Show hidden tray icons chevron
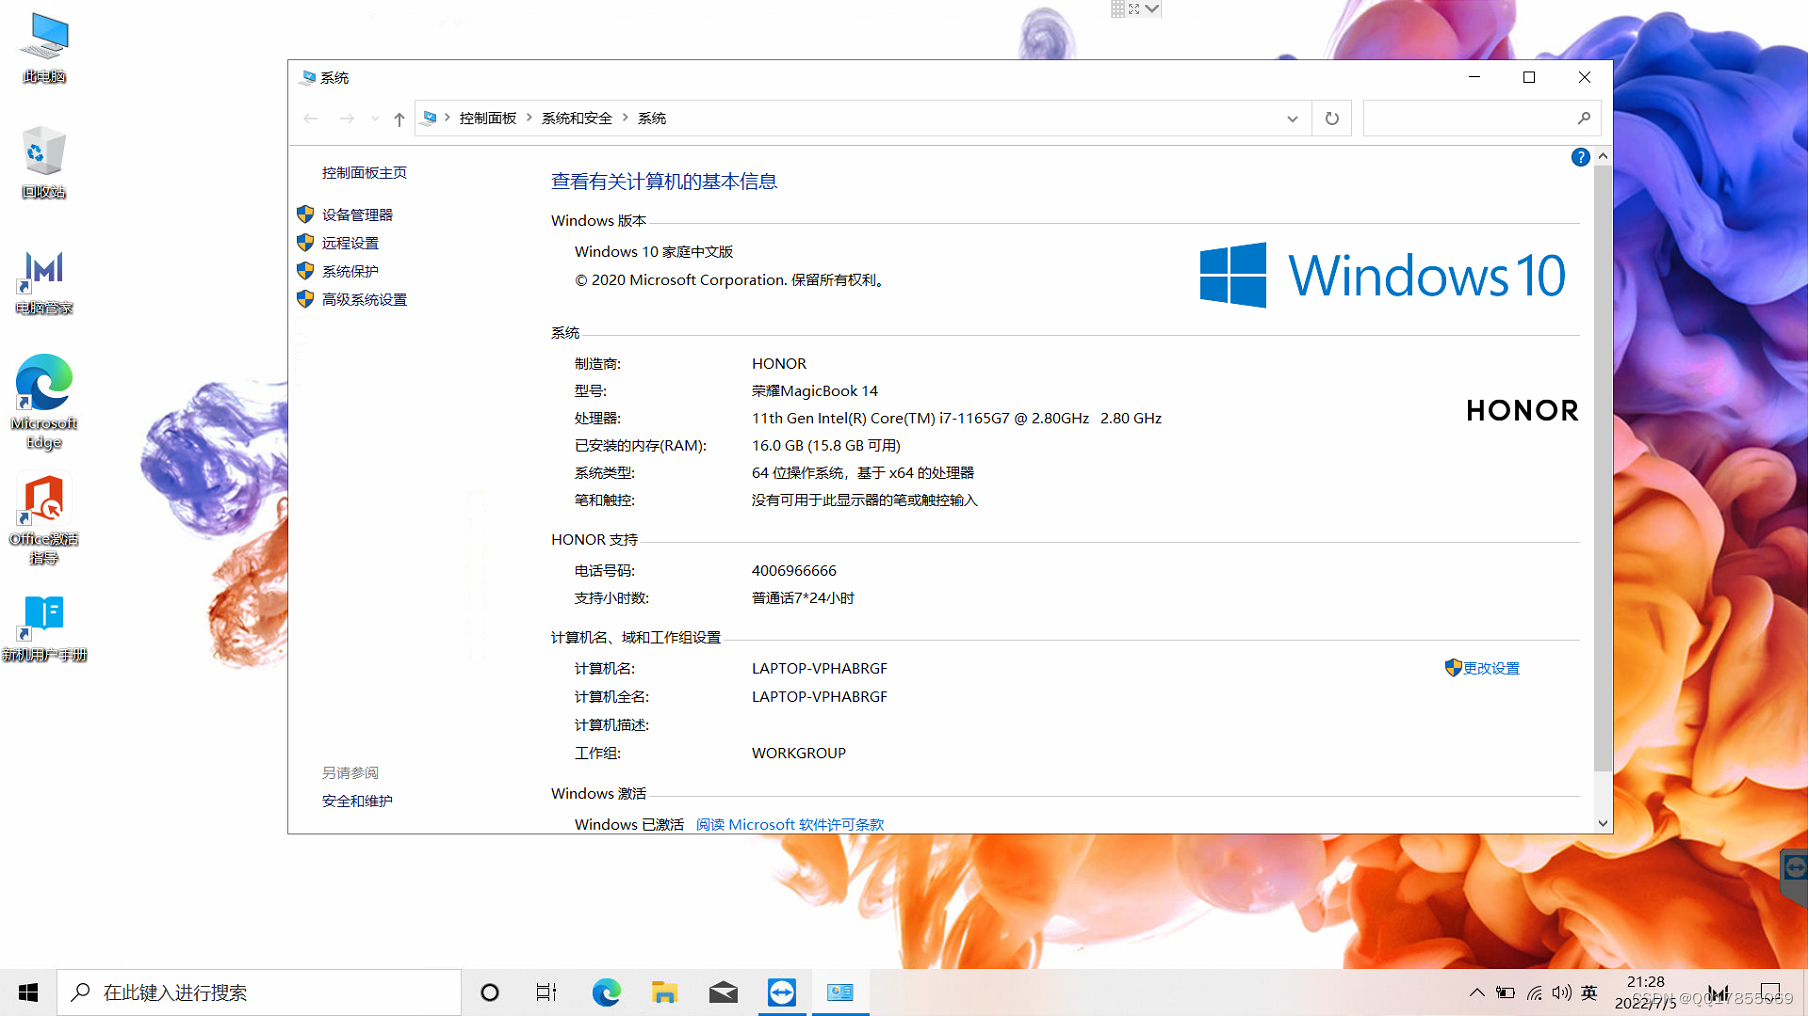This screenshot has height=1016, width=1808. click(1476, 993)
